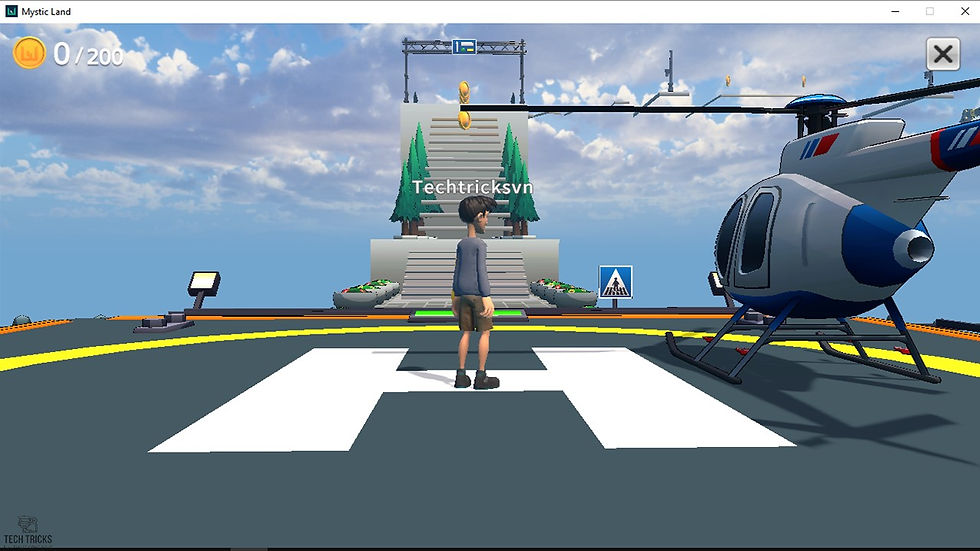Click the blue sign on the top gantry
This screenshot has height=551, width=980.
click(464, 47)
